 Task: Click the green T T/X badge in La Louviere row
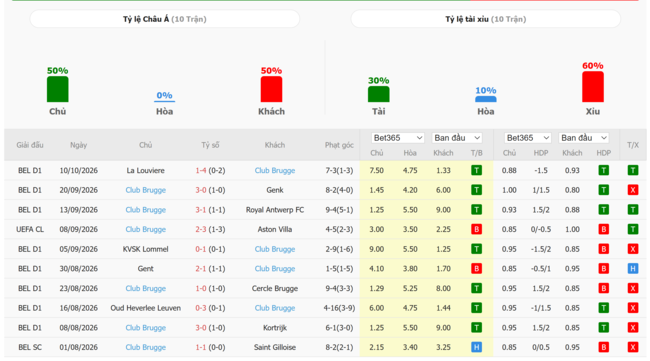click(633, 170)
